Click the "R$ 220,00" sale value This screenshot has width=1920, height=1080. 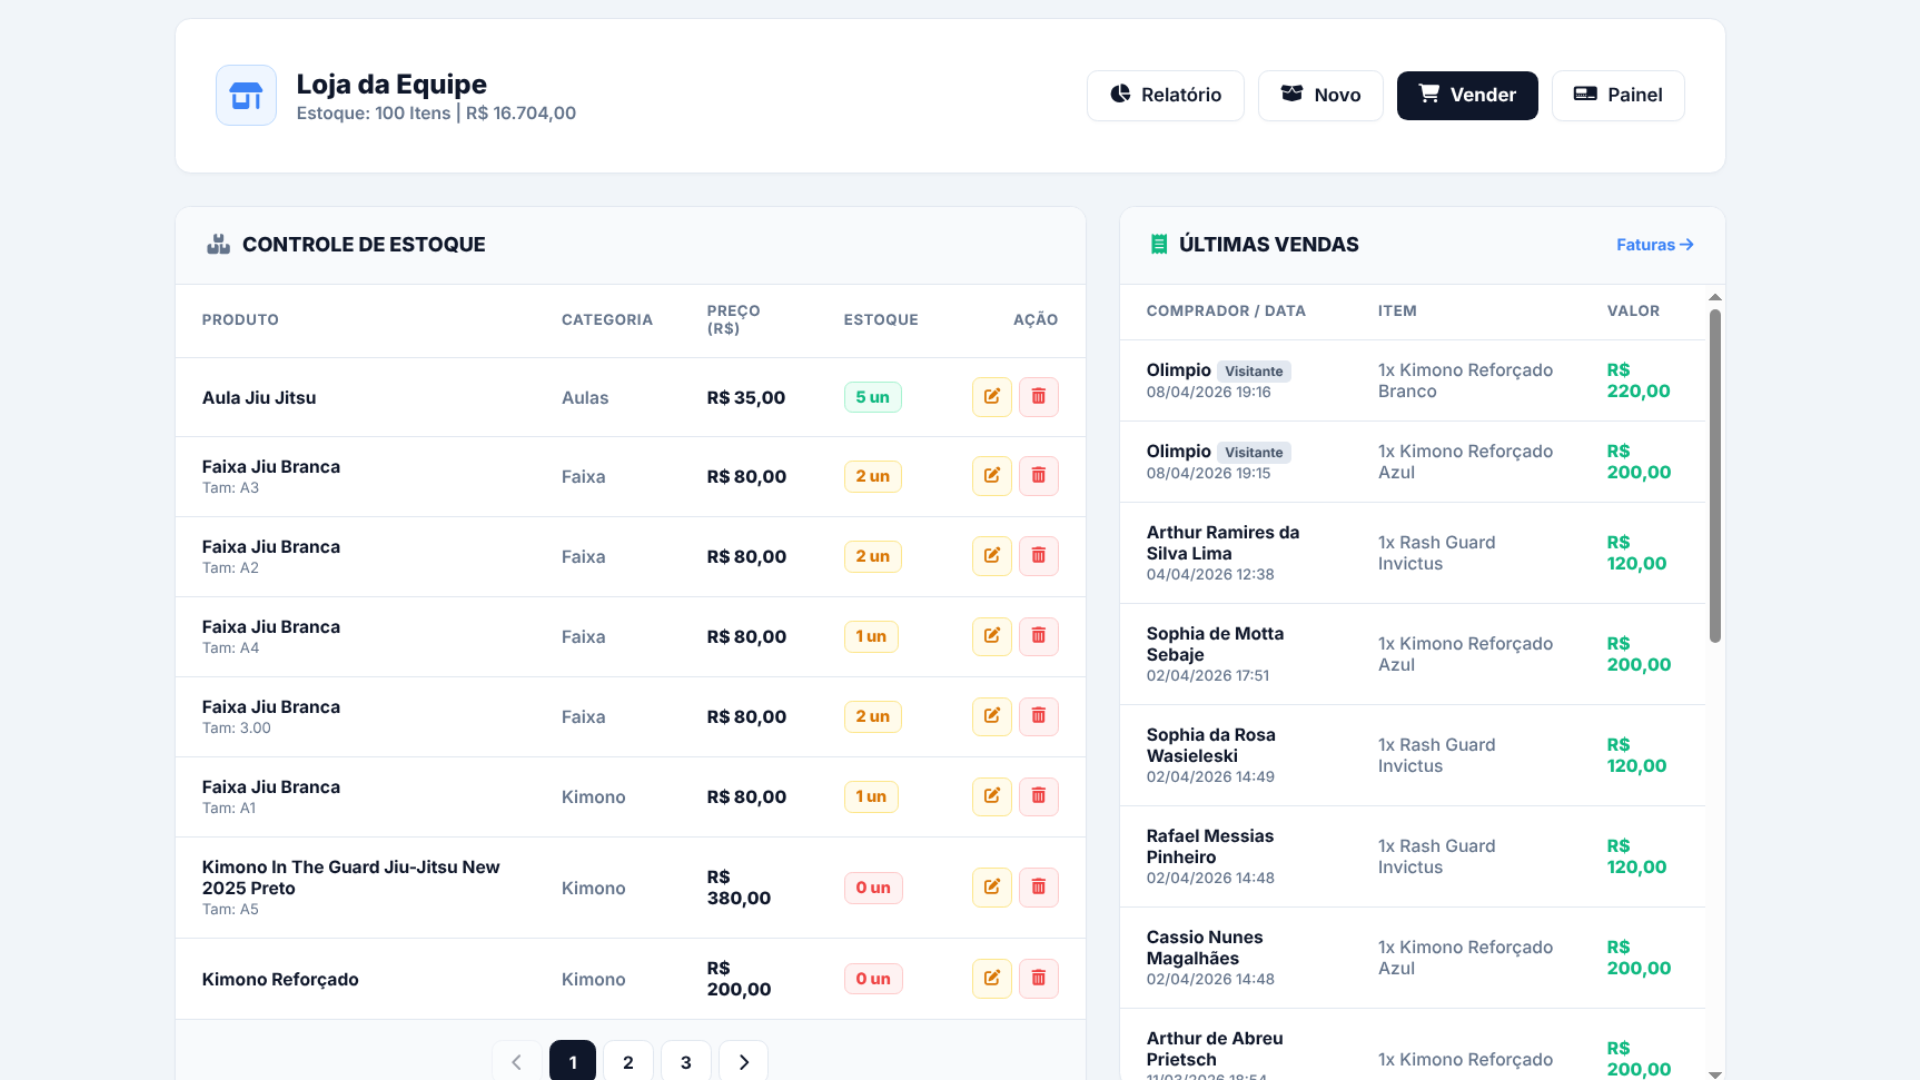click(1638, 380)
